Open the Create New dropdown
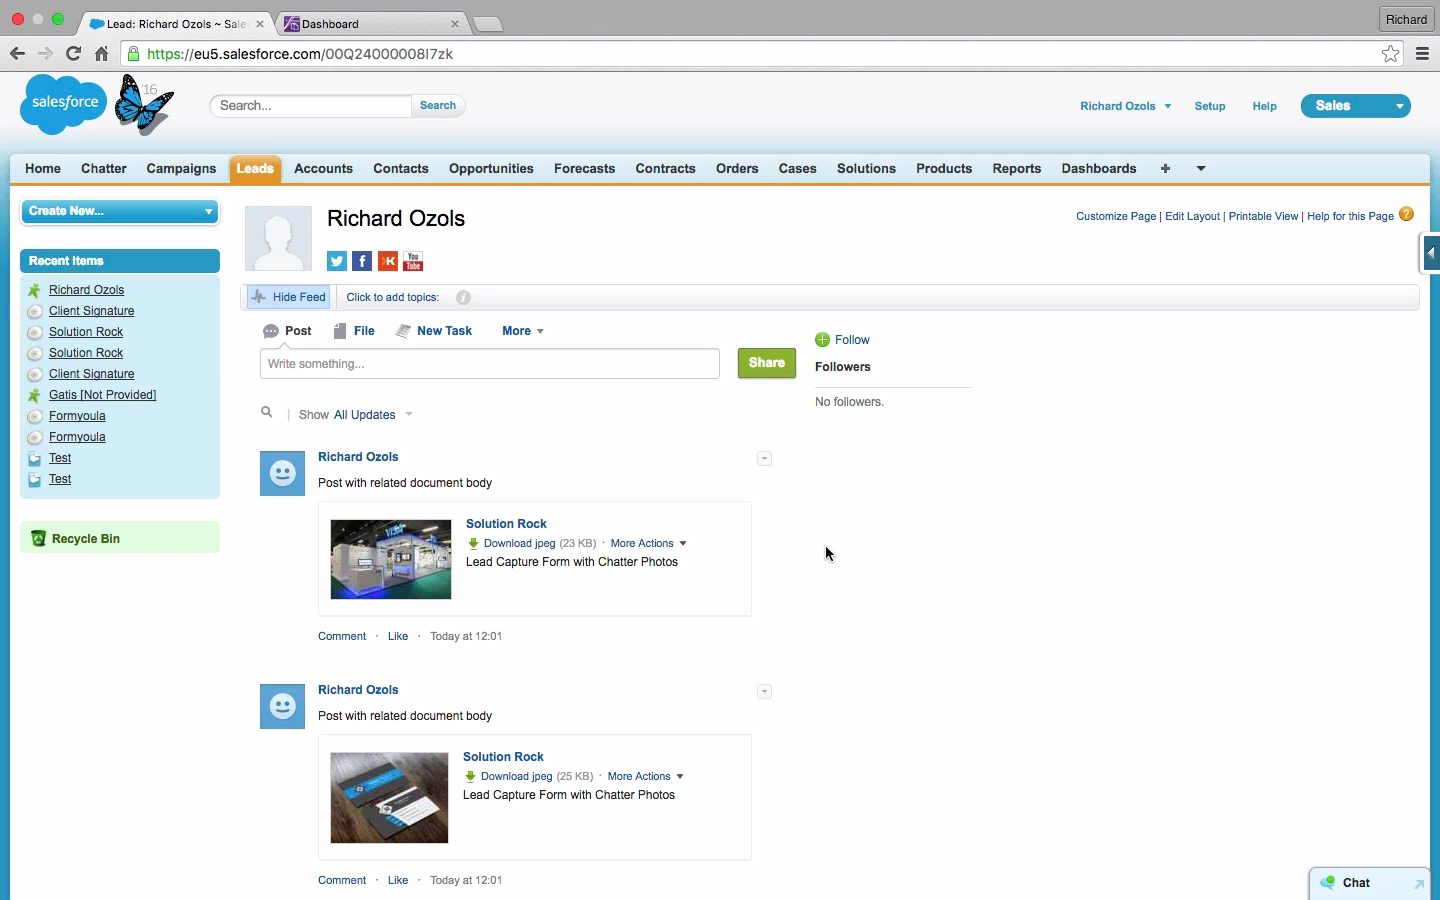This screenshot has height=900, width=1440. (x=120, y=211)
